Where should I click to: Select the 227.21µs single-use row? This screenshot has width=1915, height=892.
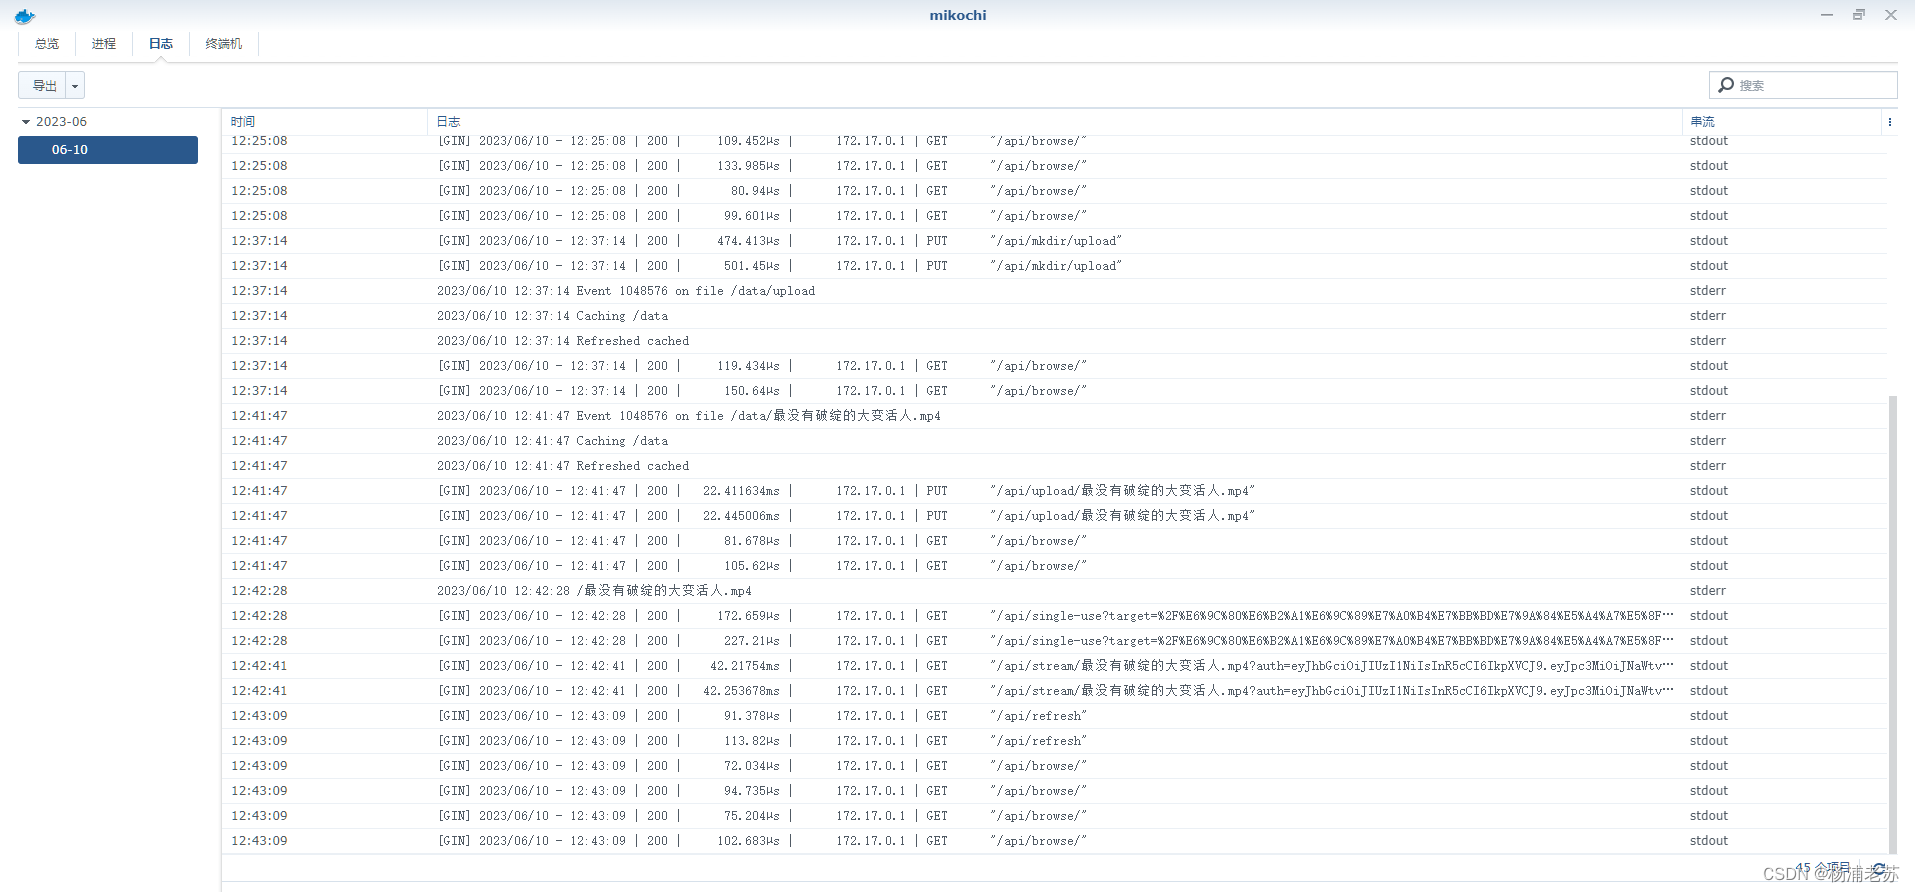(x=1054, y=641)
